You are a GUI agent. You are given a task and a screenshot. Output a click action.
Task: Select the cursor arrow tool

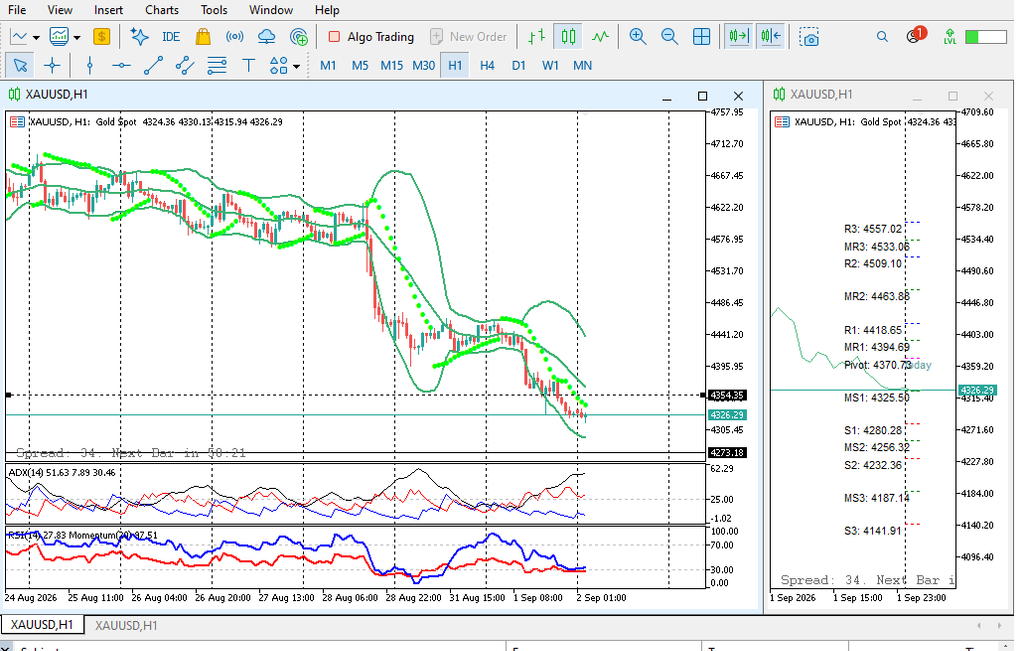pos(20,65)
